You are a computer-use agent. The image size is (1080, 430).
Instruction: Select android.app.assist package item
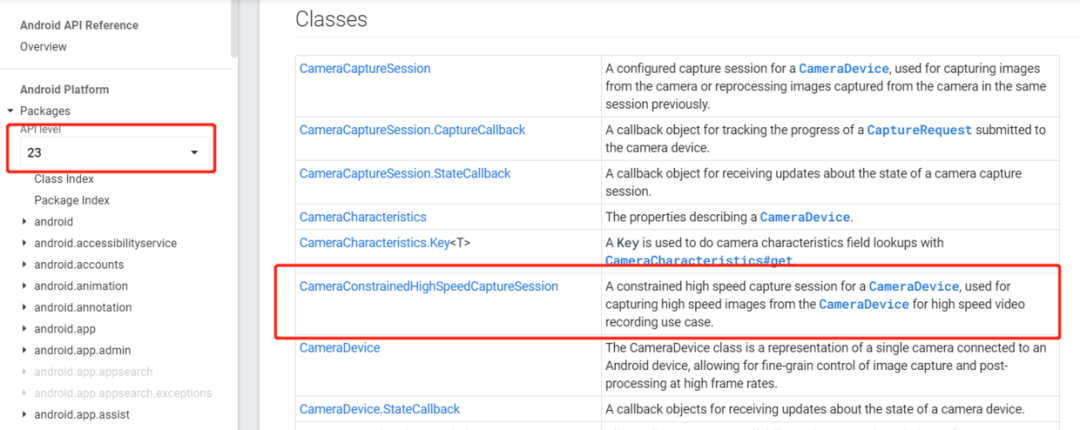coord(82,415)
